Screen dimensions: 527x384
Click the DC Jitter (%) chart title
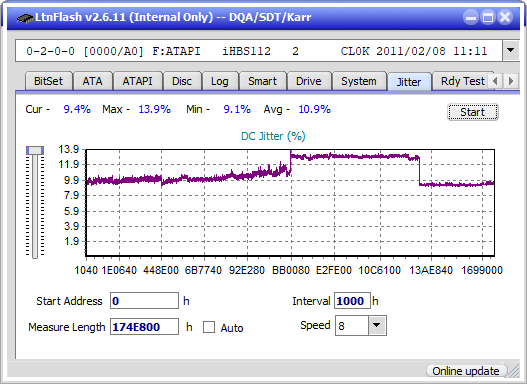coord(273,136)
